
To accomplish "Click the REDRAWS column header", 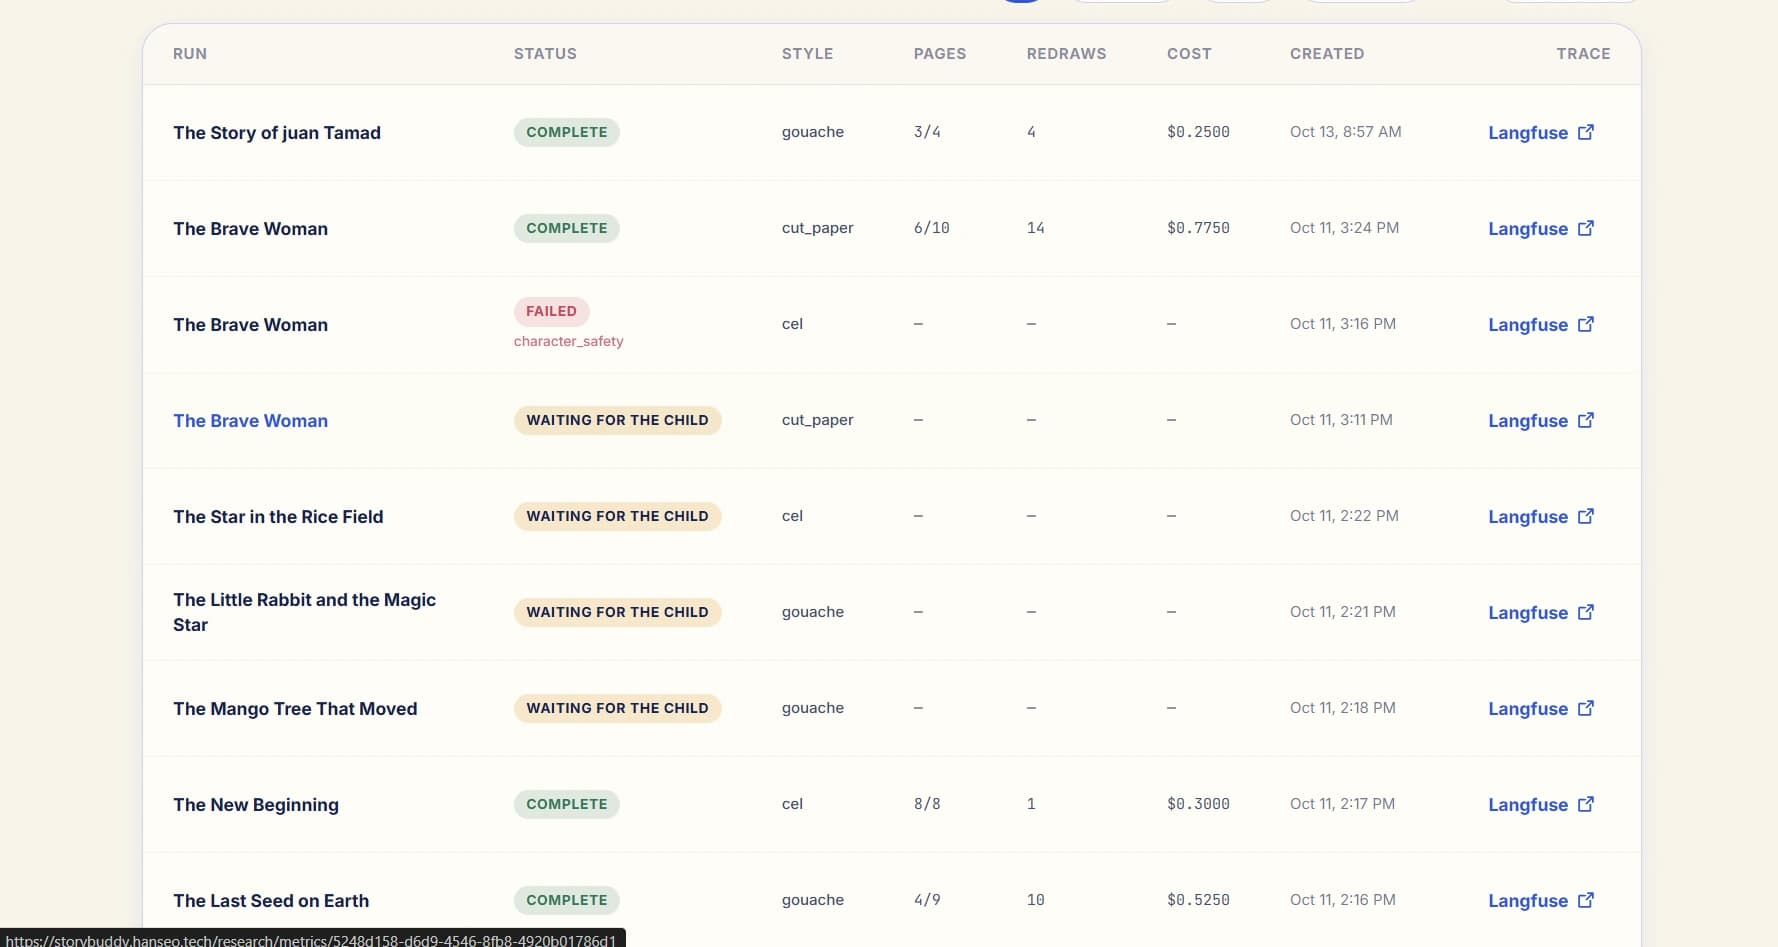I will 1066,54.
